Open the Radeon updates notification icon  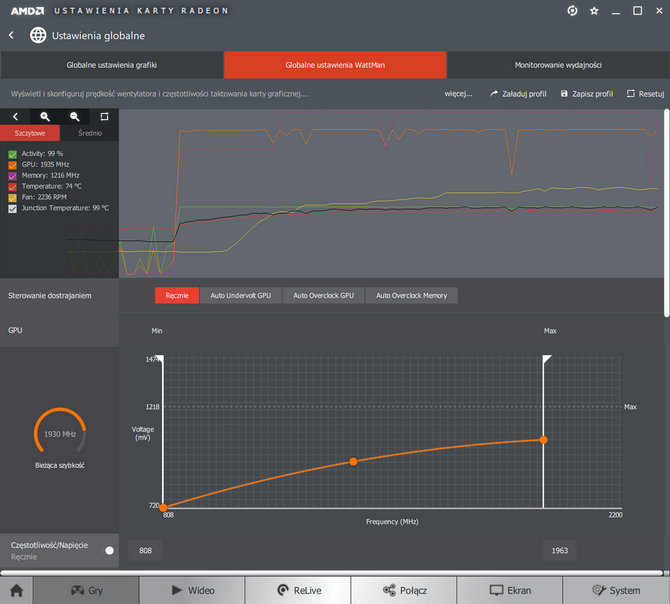[x=572, y=11]
